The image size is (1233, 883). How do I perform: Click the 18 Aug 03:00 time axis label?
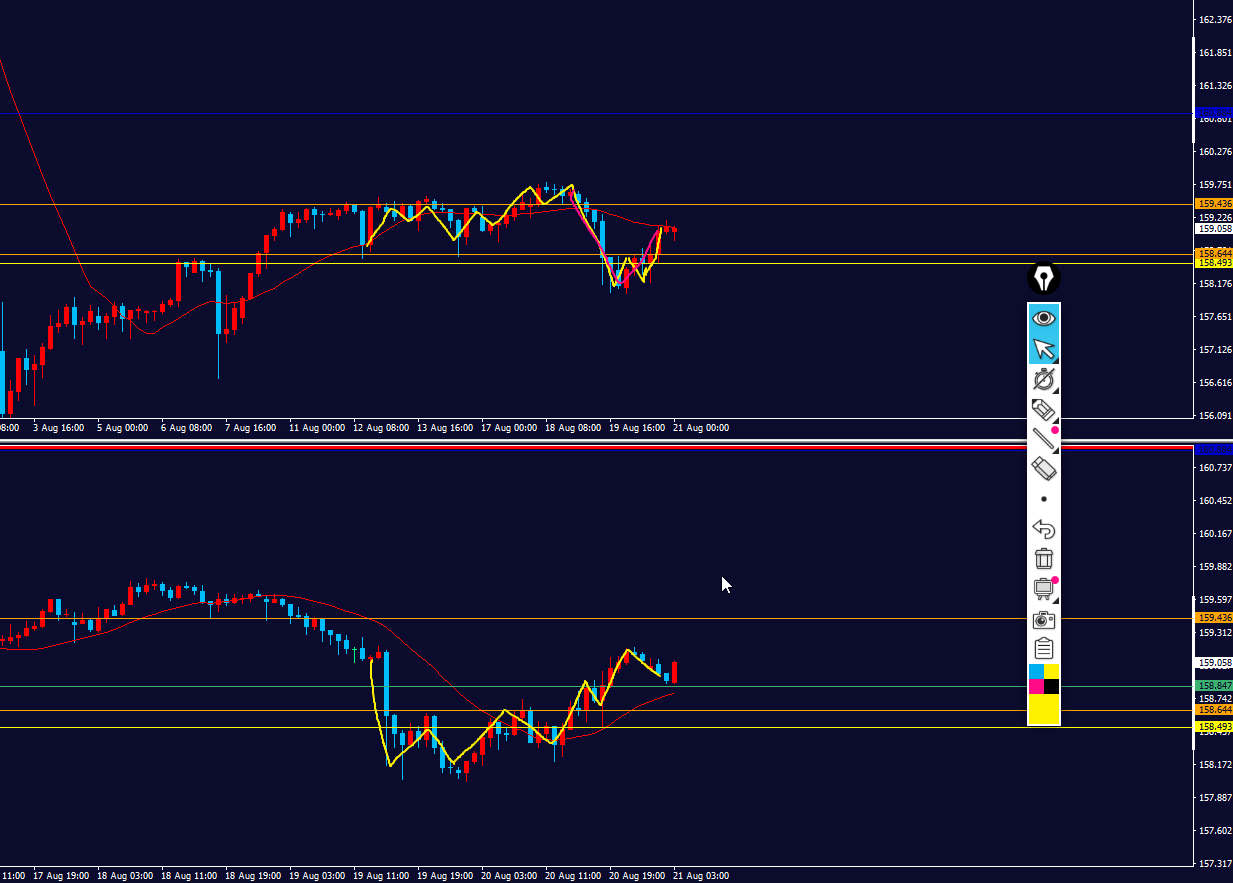click(125, 876)
